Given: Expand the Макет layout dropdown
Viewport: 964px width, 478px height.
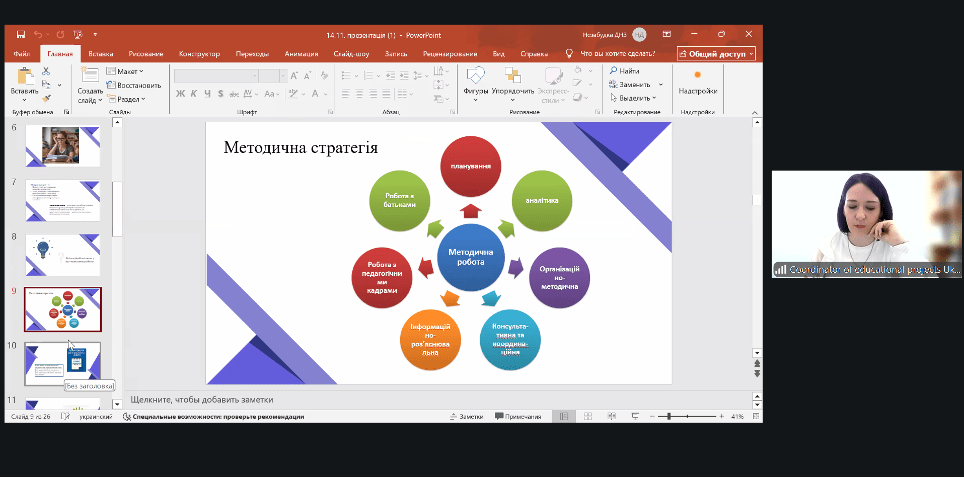Looking at the screenshot, I should click(130, 72).
